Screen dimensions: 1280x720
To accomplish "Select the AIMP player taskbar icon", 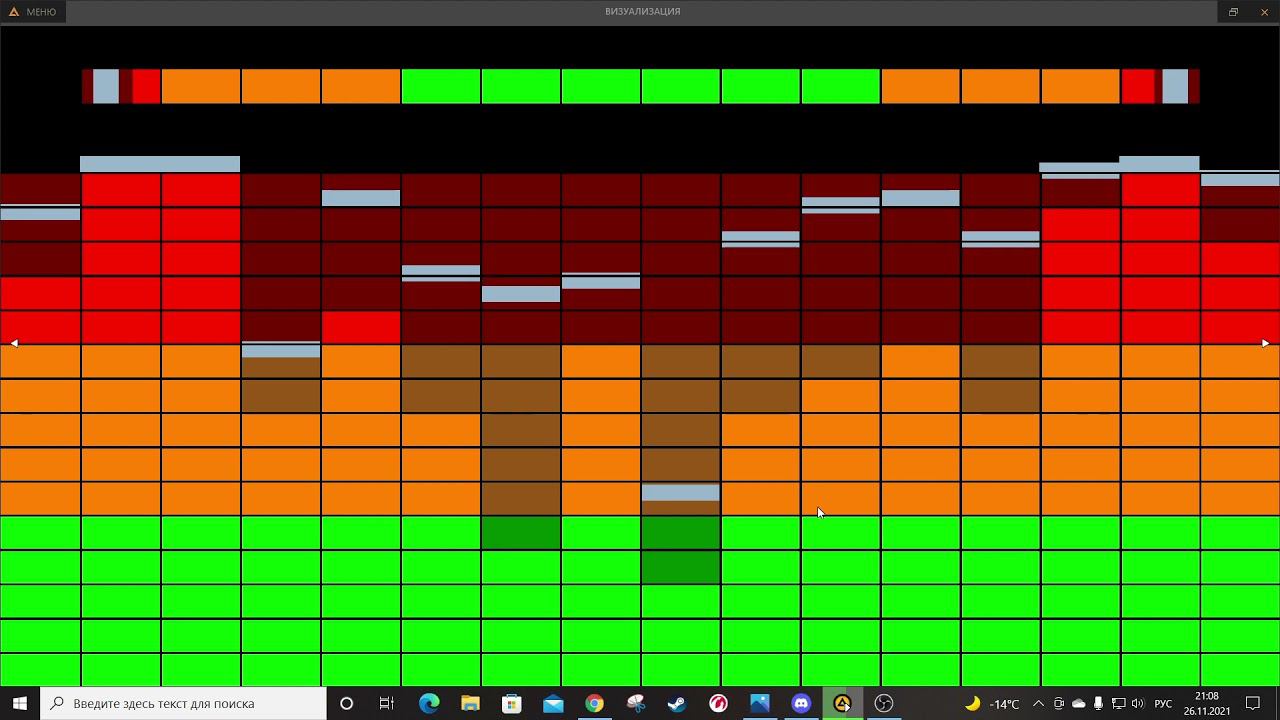I will [x=842, y=703].
